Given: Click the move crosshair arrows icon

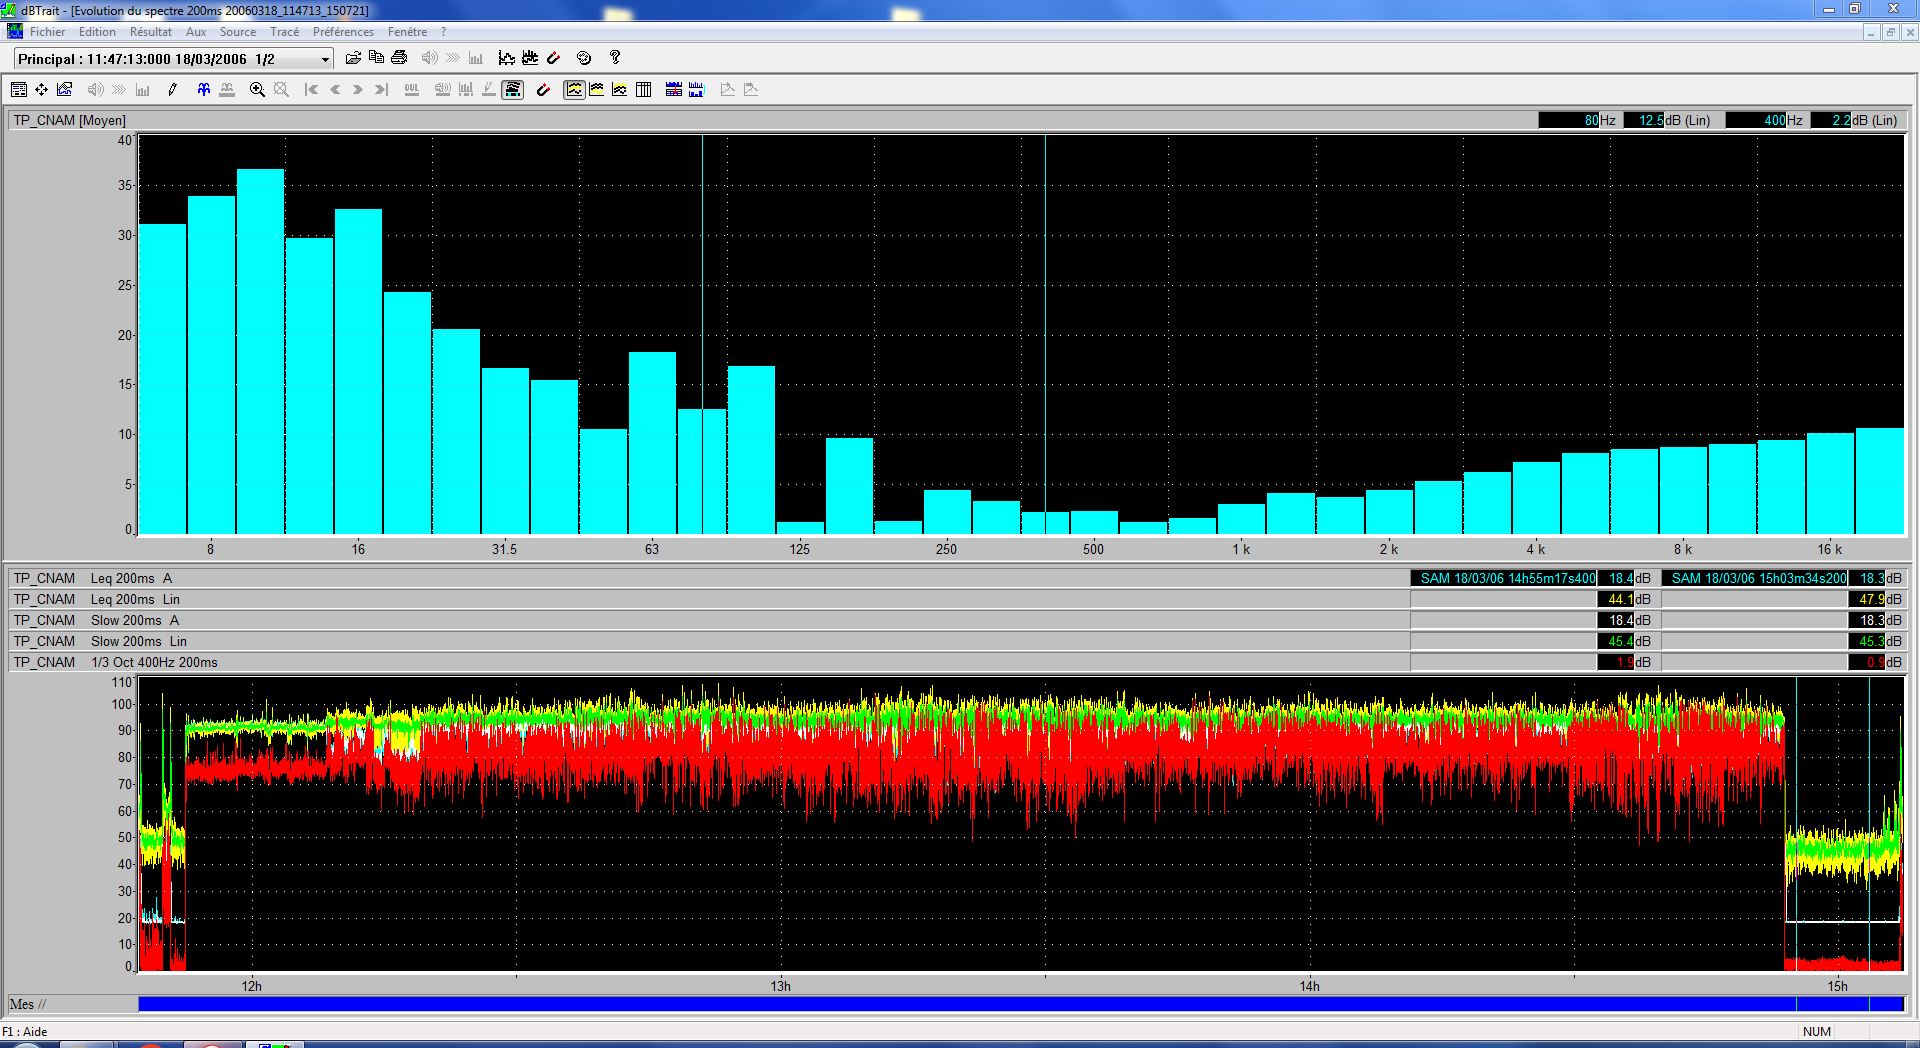Looking at the screenshot, I should click(x=41, y=90).
